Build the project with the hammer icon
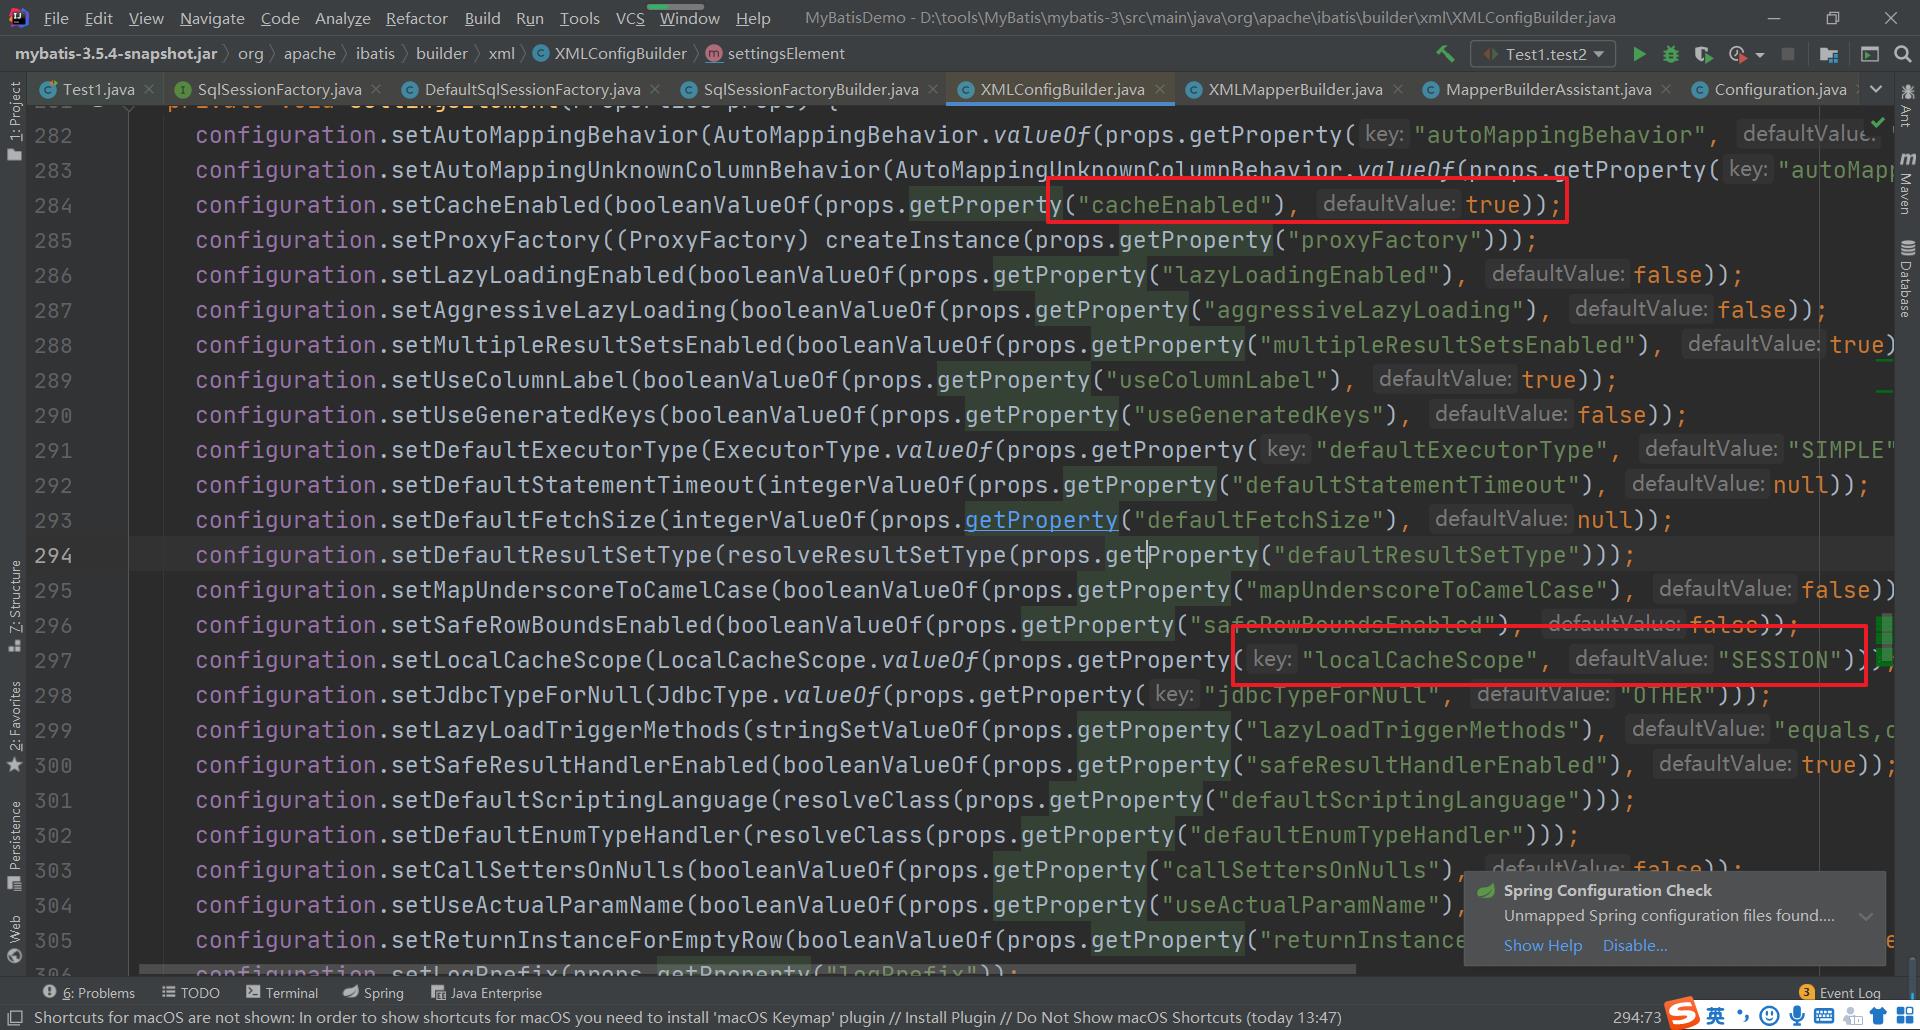Screen dimensions: 1920x1030 click(1445, 54)
